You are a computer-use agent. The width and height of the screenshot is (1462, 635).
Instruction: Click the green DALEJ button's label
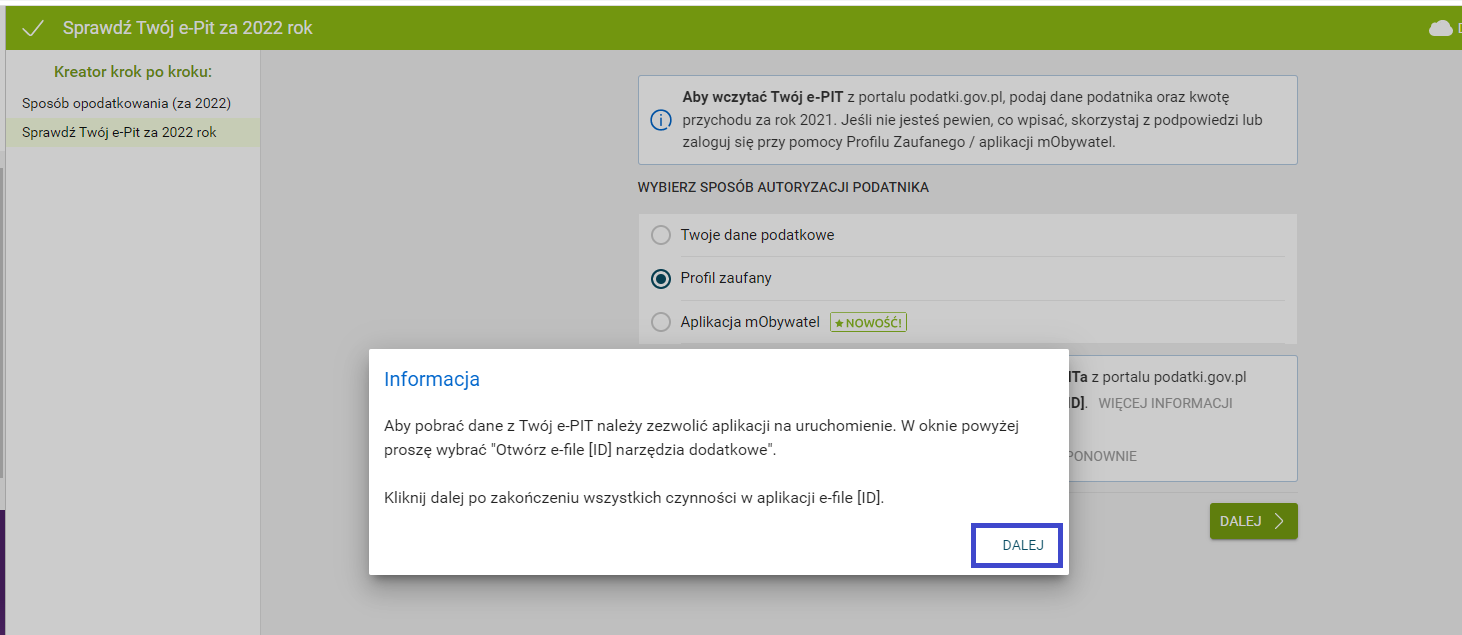pyautogui.click(x=1240, y=521)
